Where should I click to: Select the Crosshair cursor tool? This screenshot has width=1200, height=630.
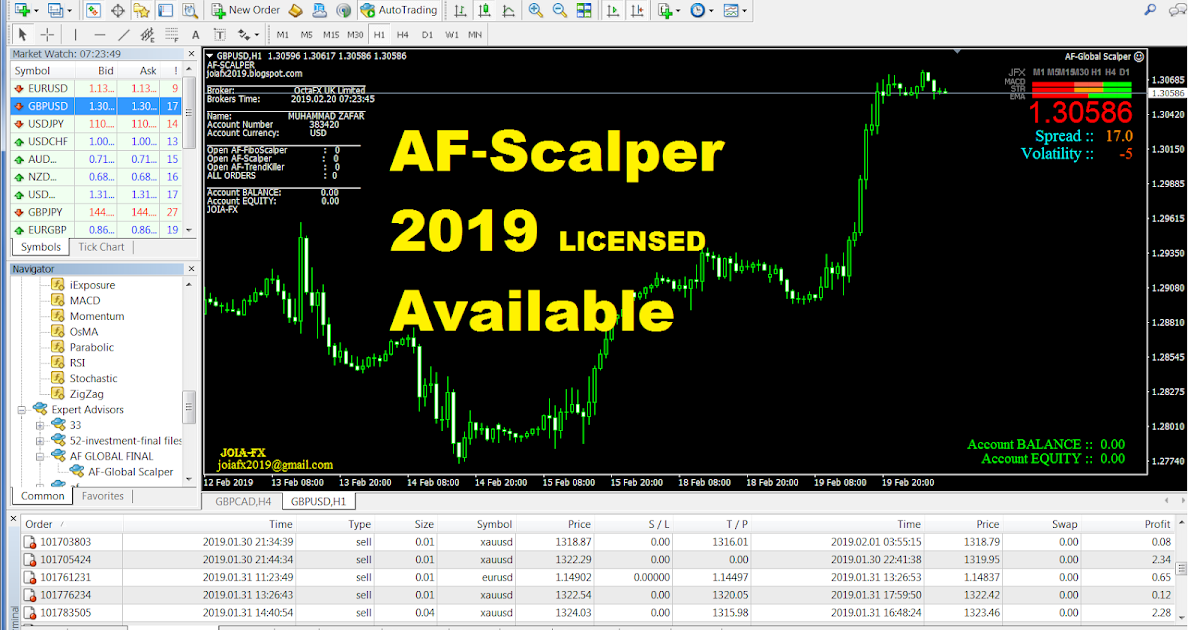(47, 35)
